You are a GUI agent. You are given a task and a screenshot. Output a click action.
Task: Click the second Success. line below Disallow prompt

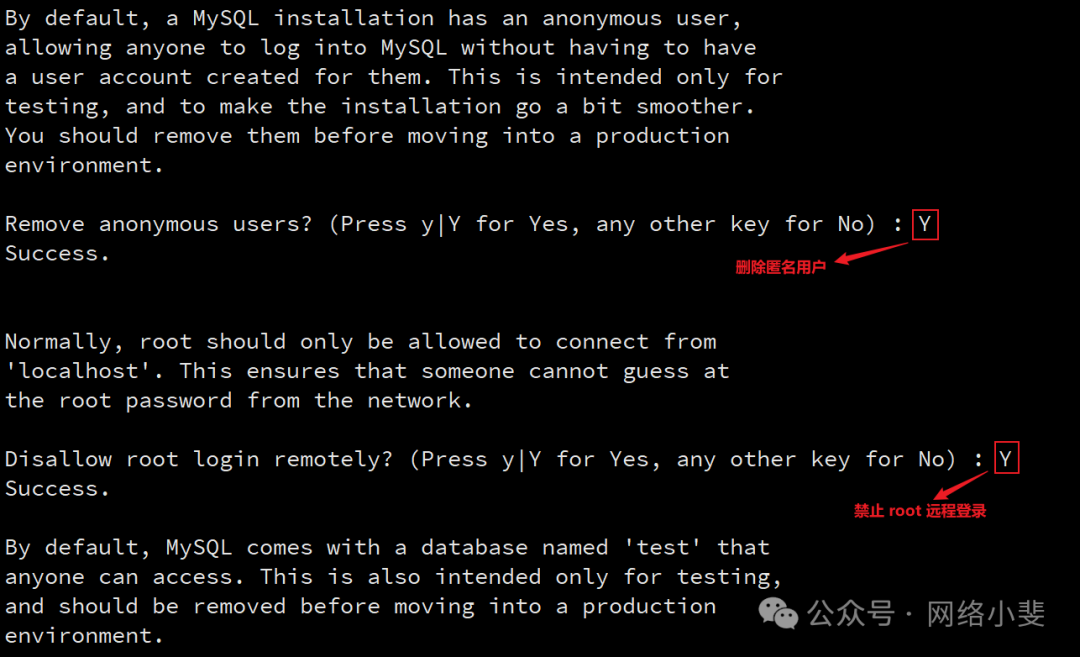click(x=57, y=488)
